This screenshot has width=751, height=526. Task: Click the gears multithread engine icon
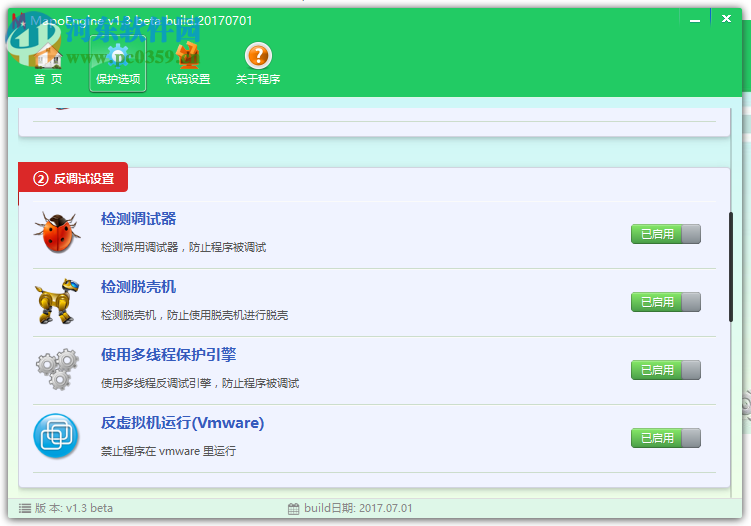coord(57,369)
